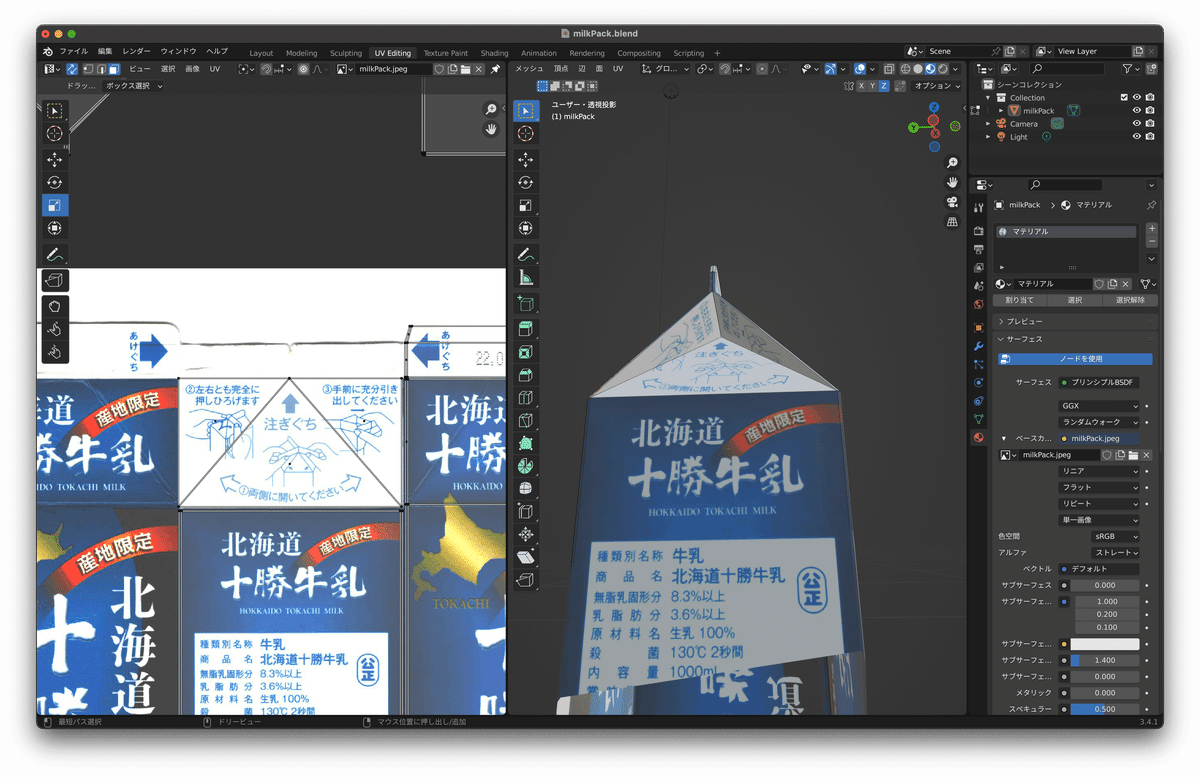Click the subsurface color white swatch
Image resolution: width=1200 pixels, height=777 pixels.
pos(1105,644)
